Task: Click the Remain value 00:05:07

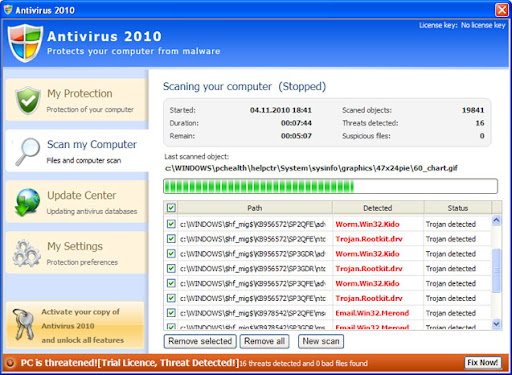Action: (x=296, y=136)
